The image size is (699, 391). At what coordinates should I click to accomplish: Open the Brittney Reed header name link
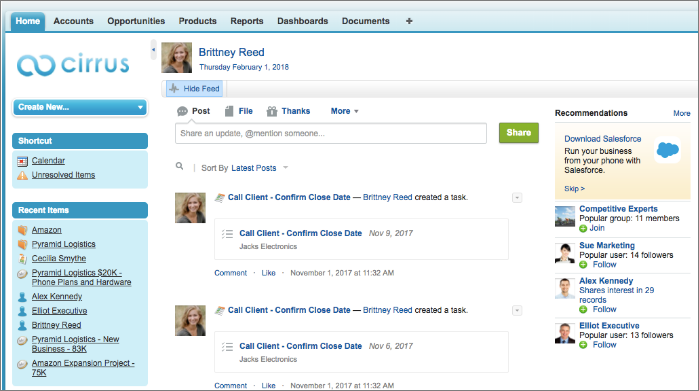tap(231, 52)
